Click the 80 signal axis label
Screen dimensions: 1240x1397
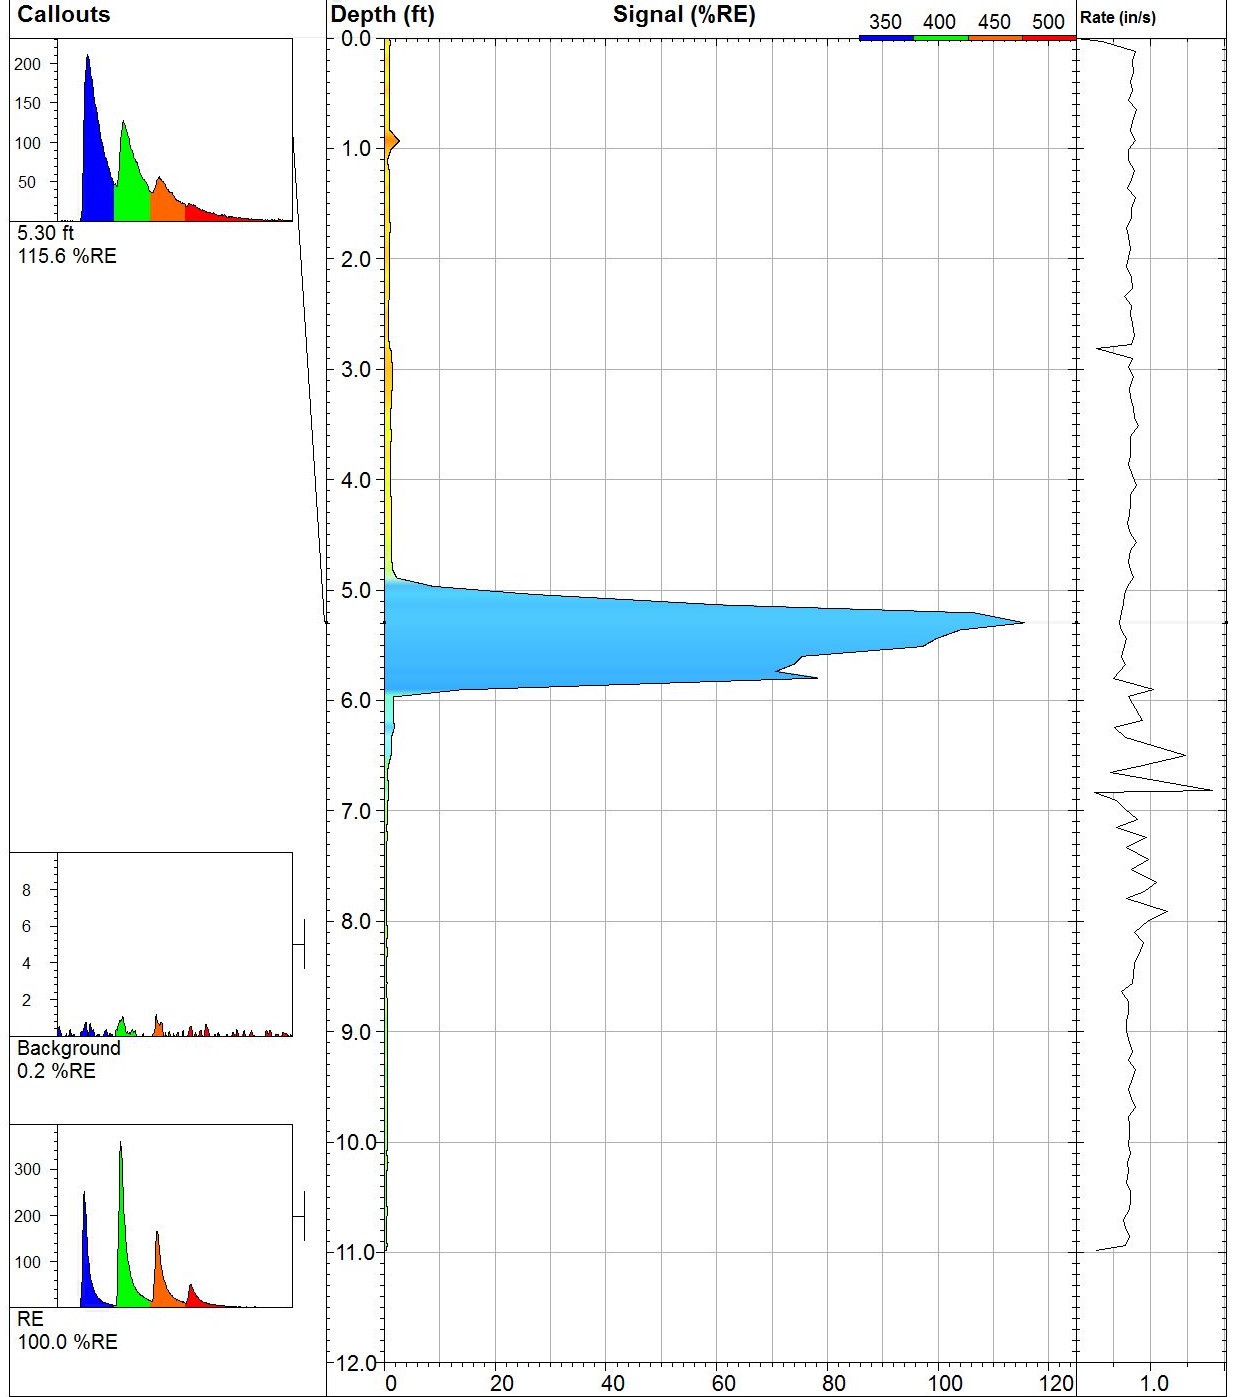[x=833, y=1384]
